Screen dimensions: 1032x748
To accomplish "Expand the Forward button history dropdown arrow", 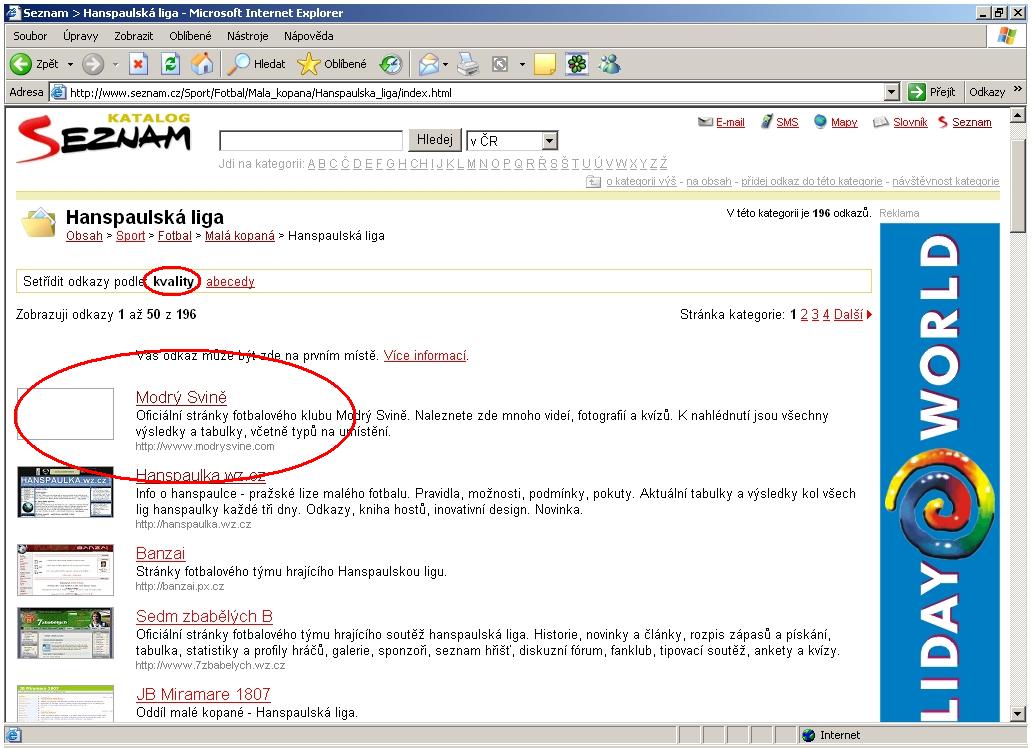I will pyautogui.click(x=115, y=65).
